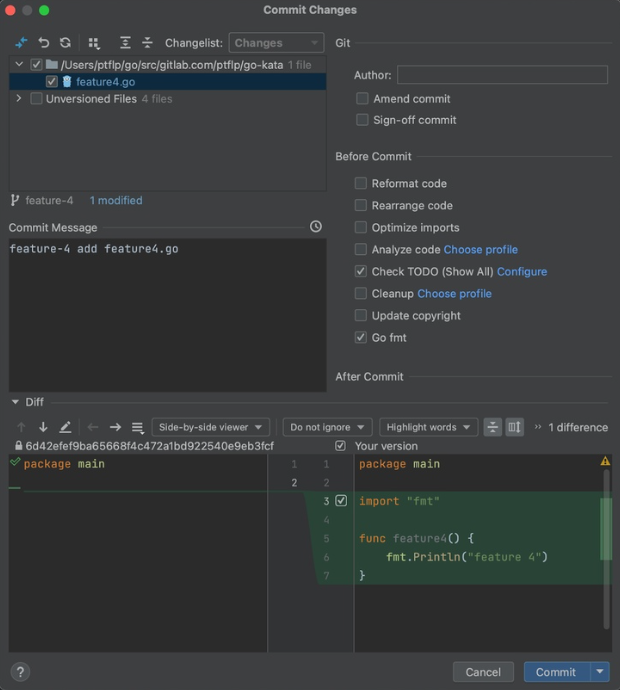Click the pencil edit source icon in diff
The image size is (620, 690).
pos(65,427)
